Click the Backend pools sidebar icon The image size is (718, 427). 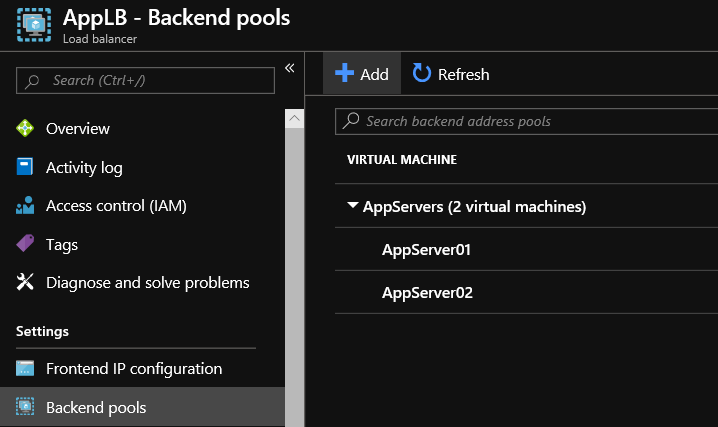25,406
